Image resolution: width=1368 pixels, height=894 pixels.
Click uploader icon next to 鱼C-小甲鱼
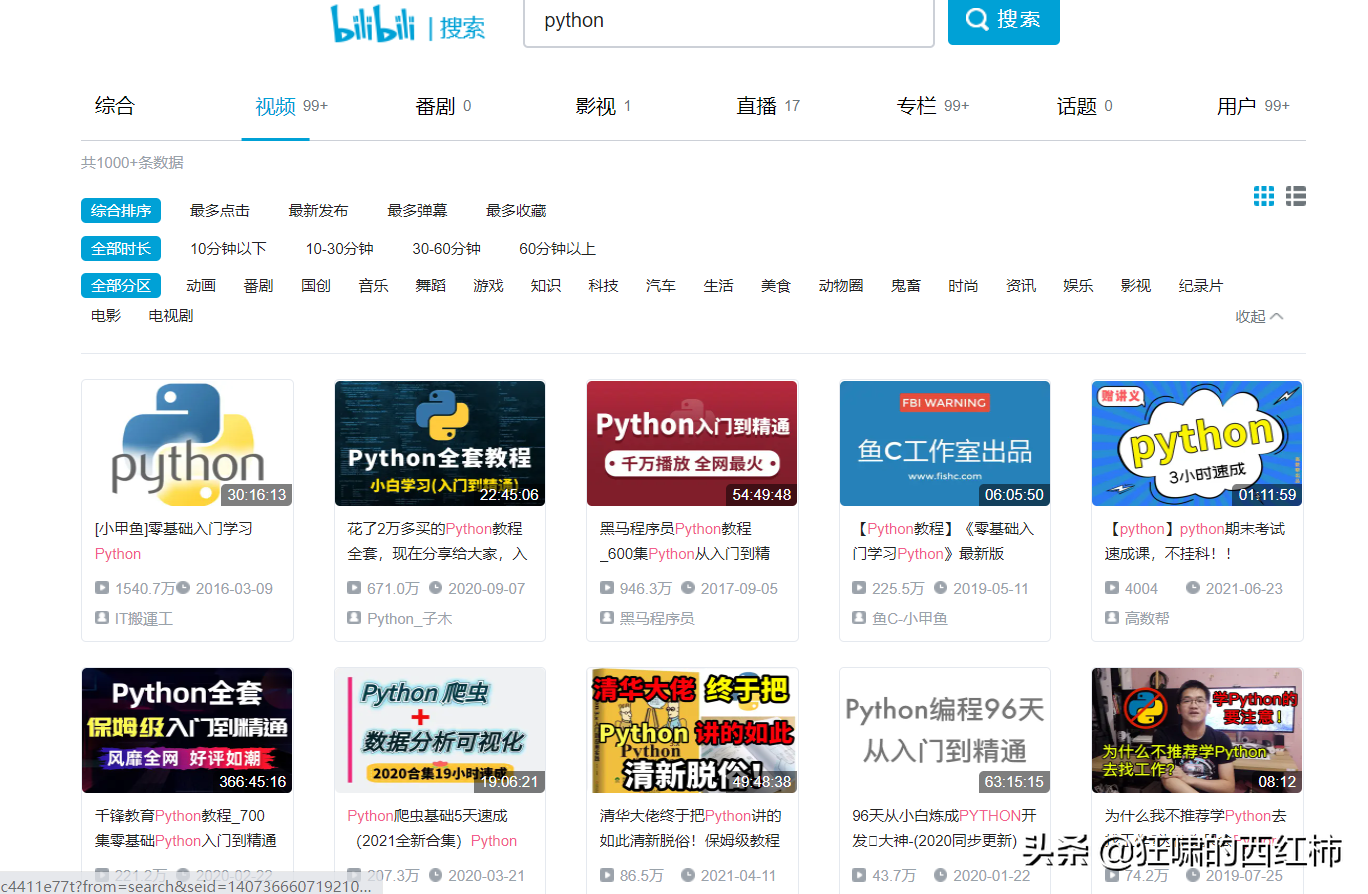coord(859,618)
